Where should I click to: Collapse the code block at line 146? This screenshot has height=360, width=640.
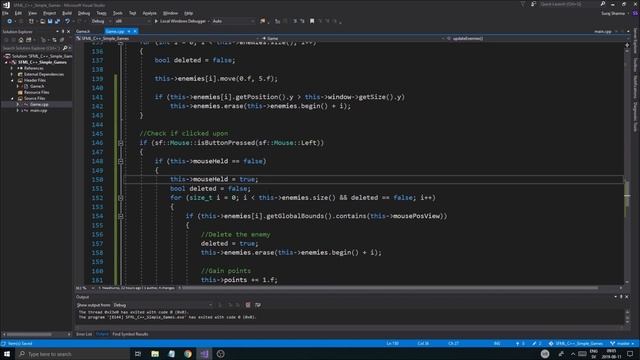[x=120, y=143]
